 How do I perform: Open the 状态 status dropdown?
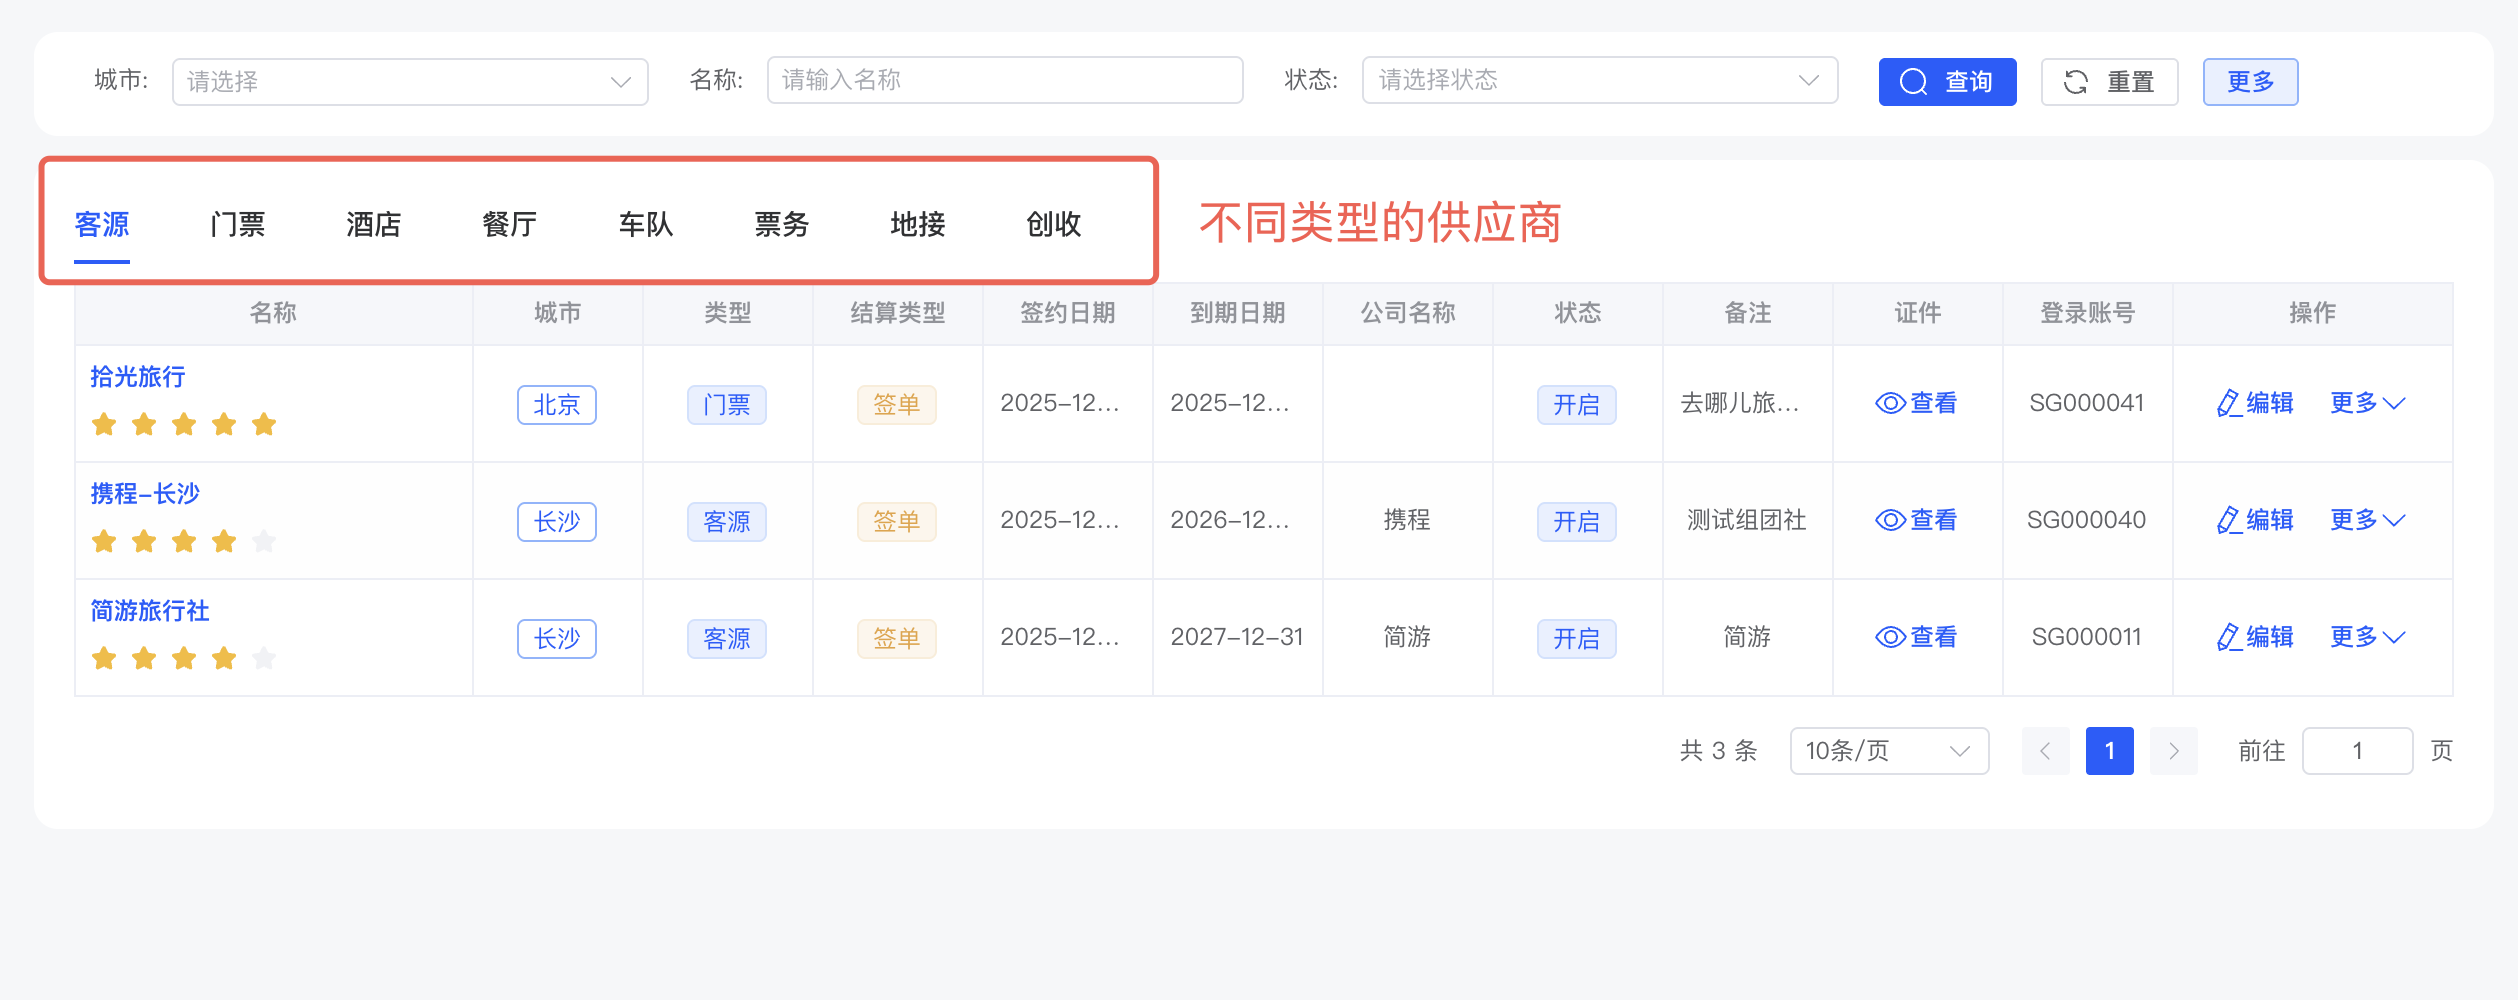click(1598, 81)
